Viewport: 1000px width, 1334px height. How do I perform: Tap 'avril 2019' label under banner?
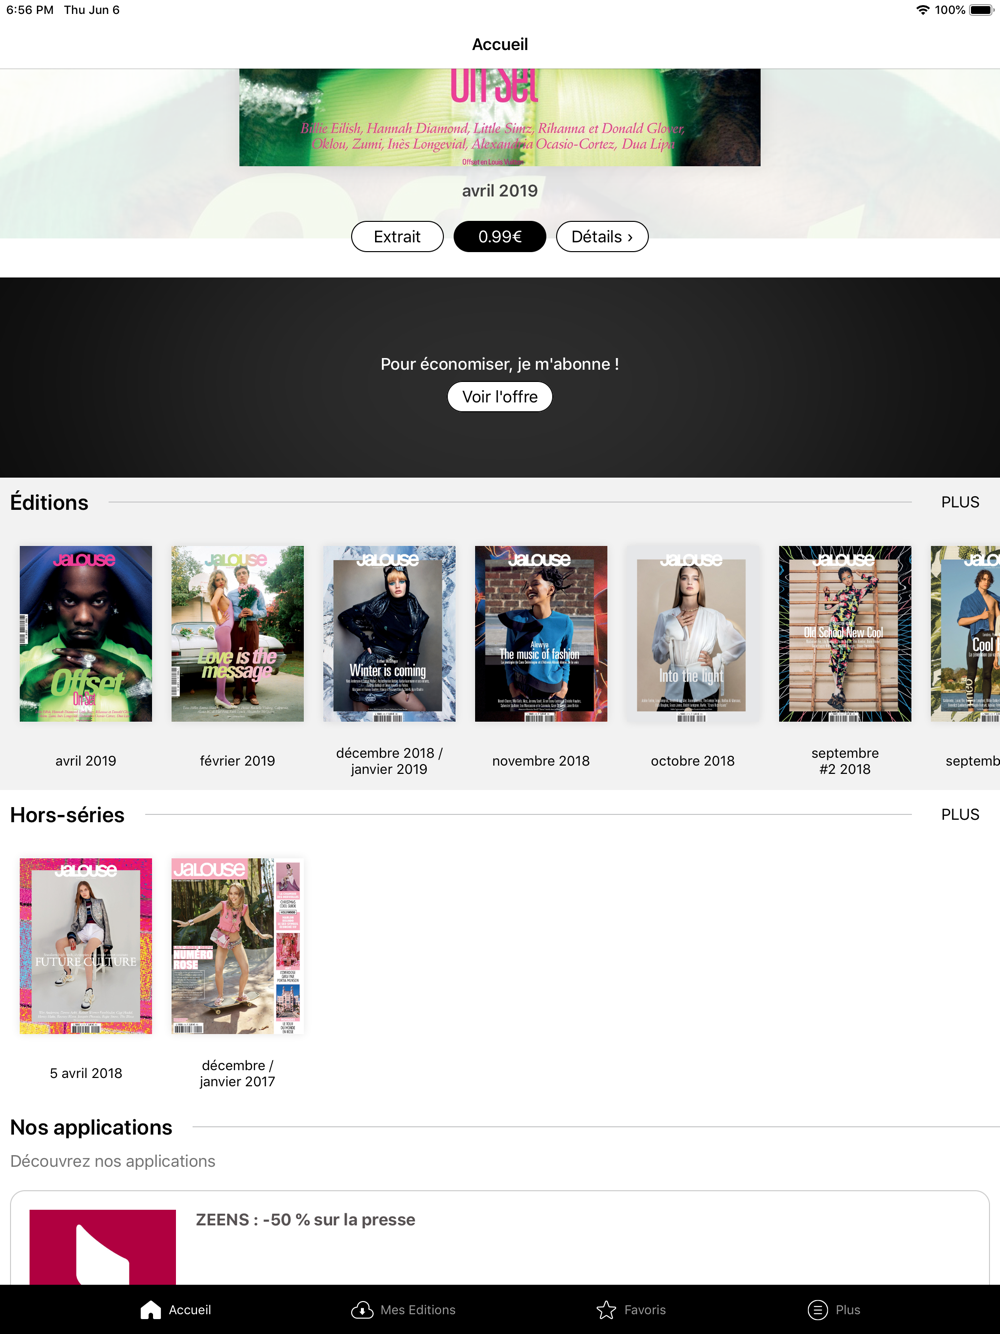click(500, 190)
